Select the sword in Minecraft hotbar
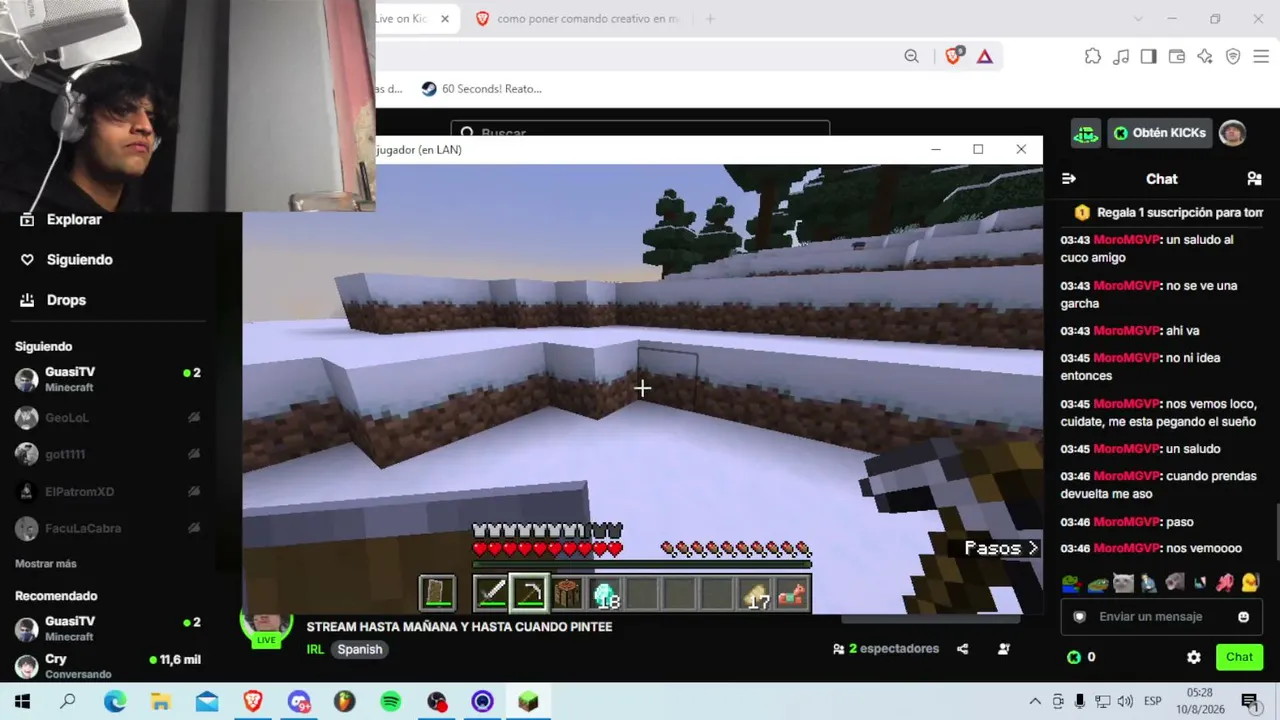Image resolution: width=1280 pixels, height=720 pixels. coord(491,594)
